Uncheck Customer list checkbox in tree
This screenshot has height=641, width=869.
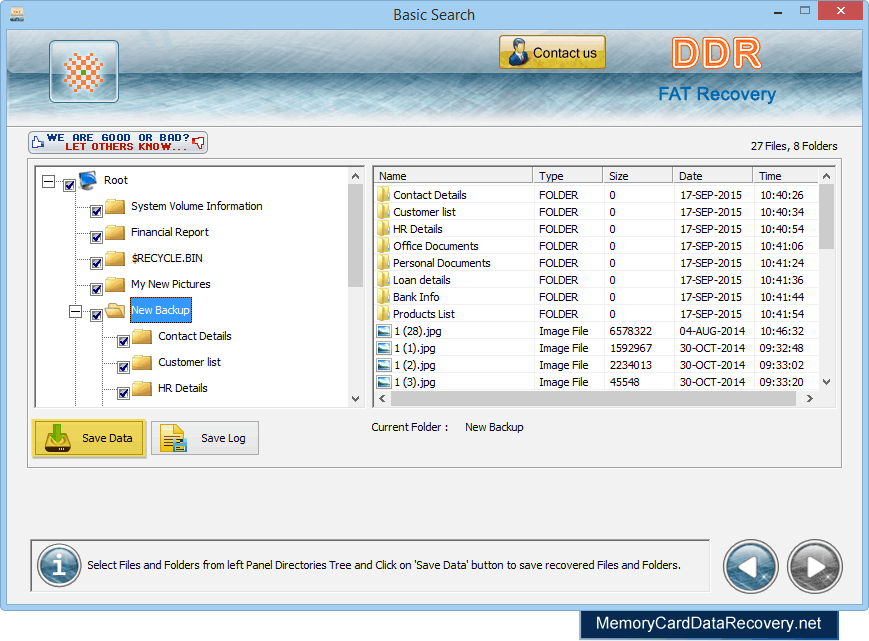click(x=124, y=367)
